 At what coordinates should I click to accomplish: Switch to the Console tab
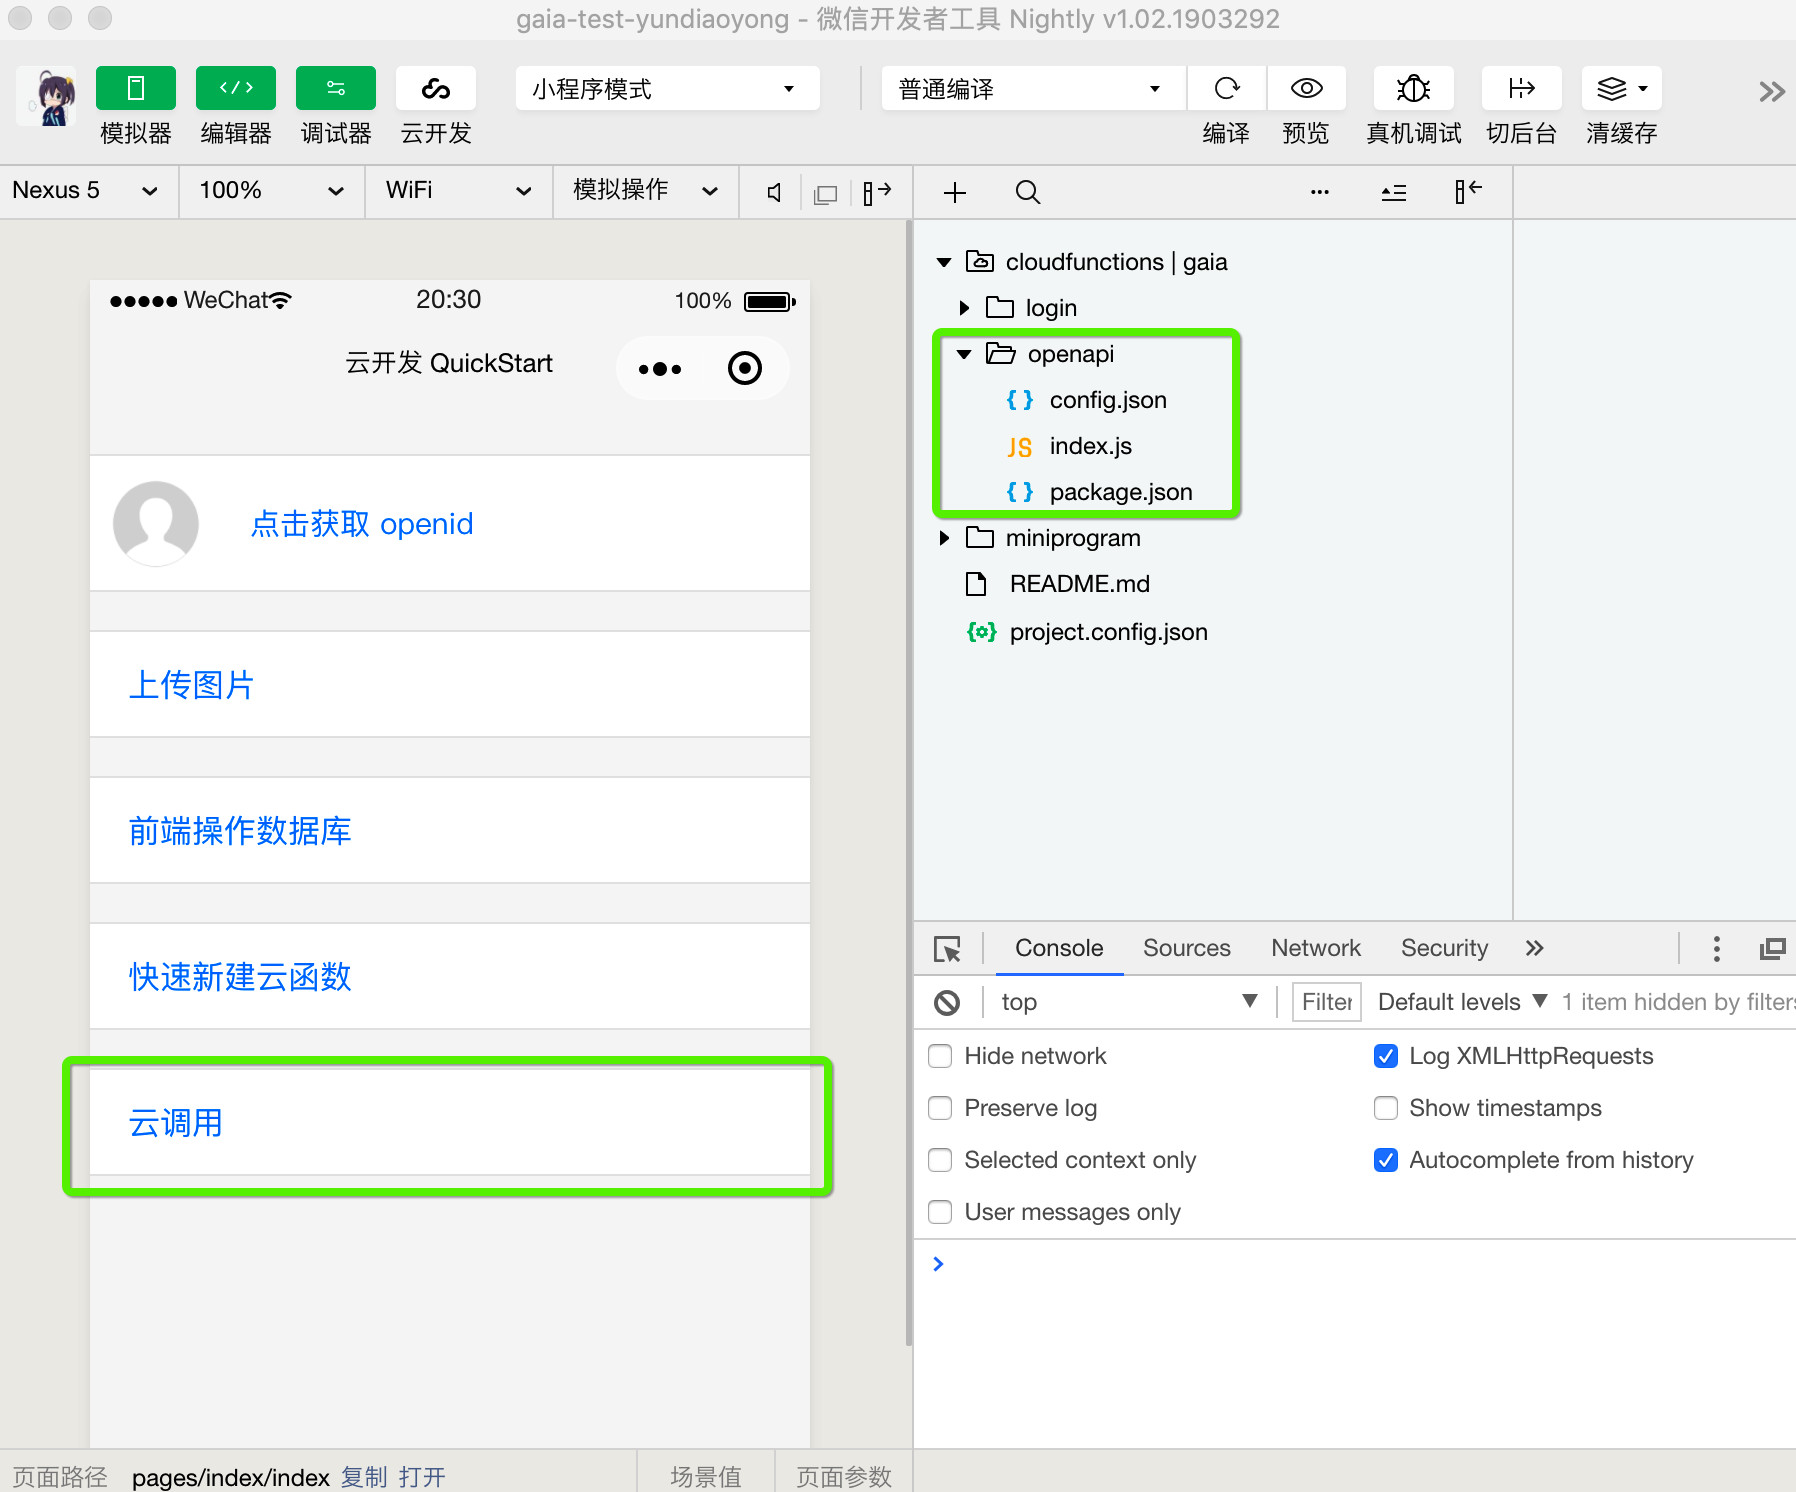pos(1059,948)
